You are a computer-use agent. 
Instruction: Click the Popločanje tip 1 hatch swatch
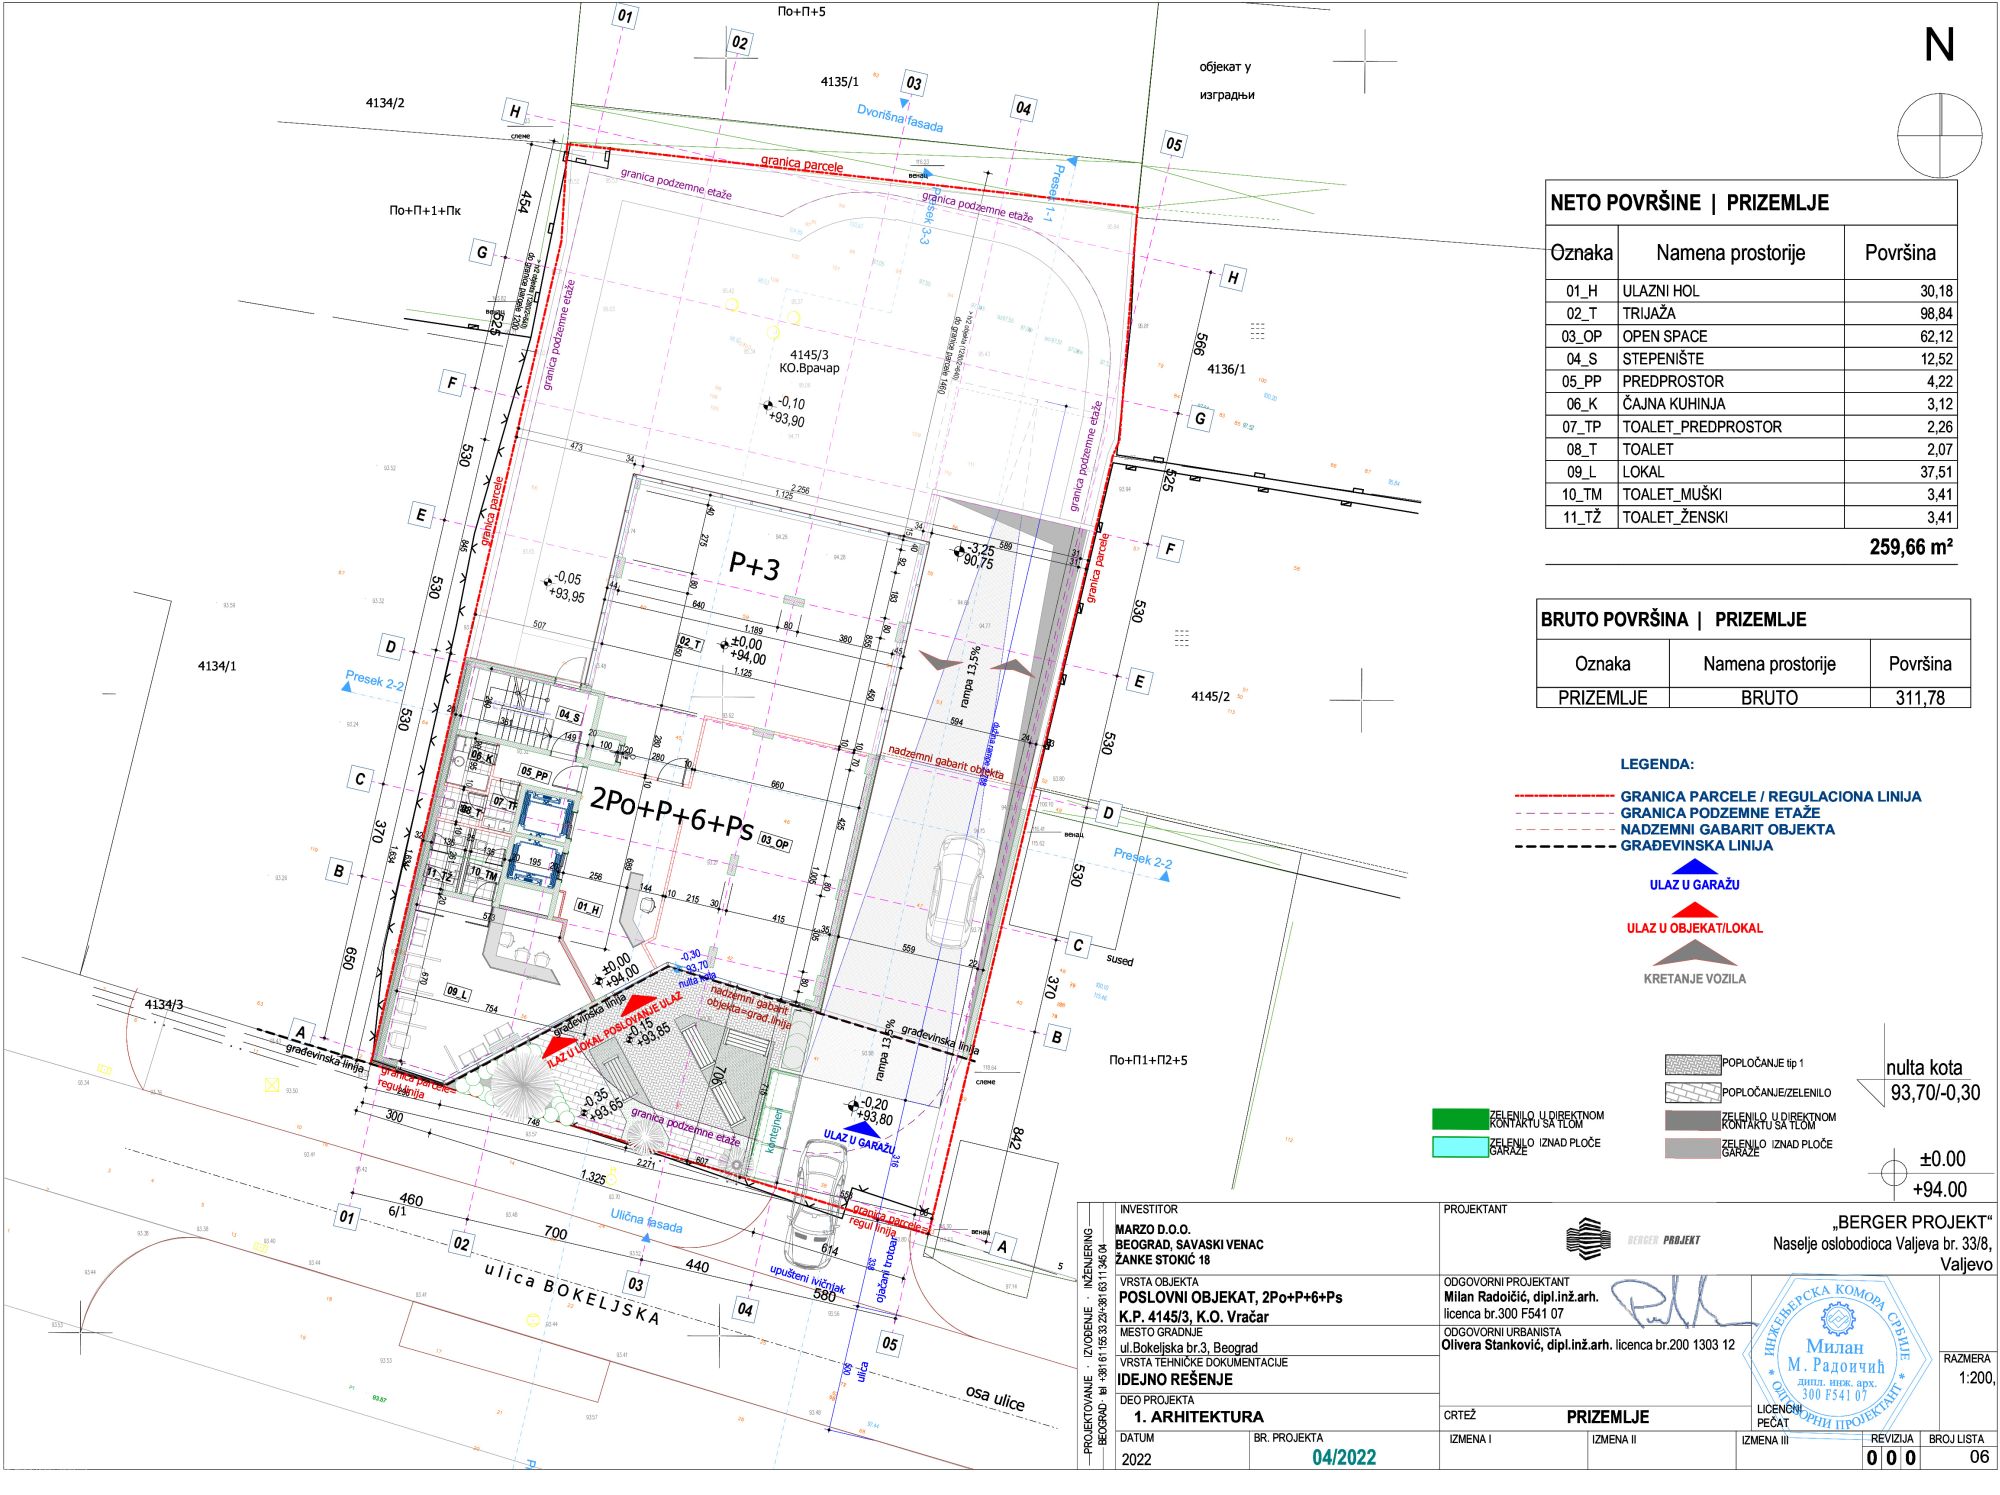click(x=1692, y=1064)
